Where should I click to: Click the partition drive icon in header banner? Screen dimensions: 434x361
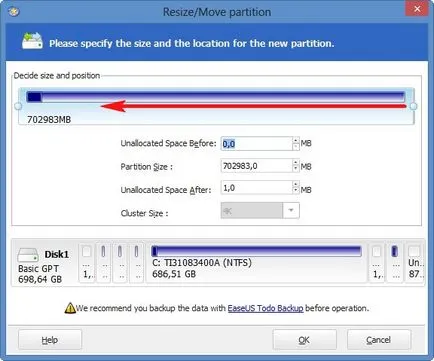(32, 41)
